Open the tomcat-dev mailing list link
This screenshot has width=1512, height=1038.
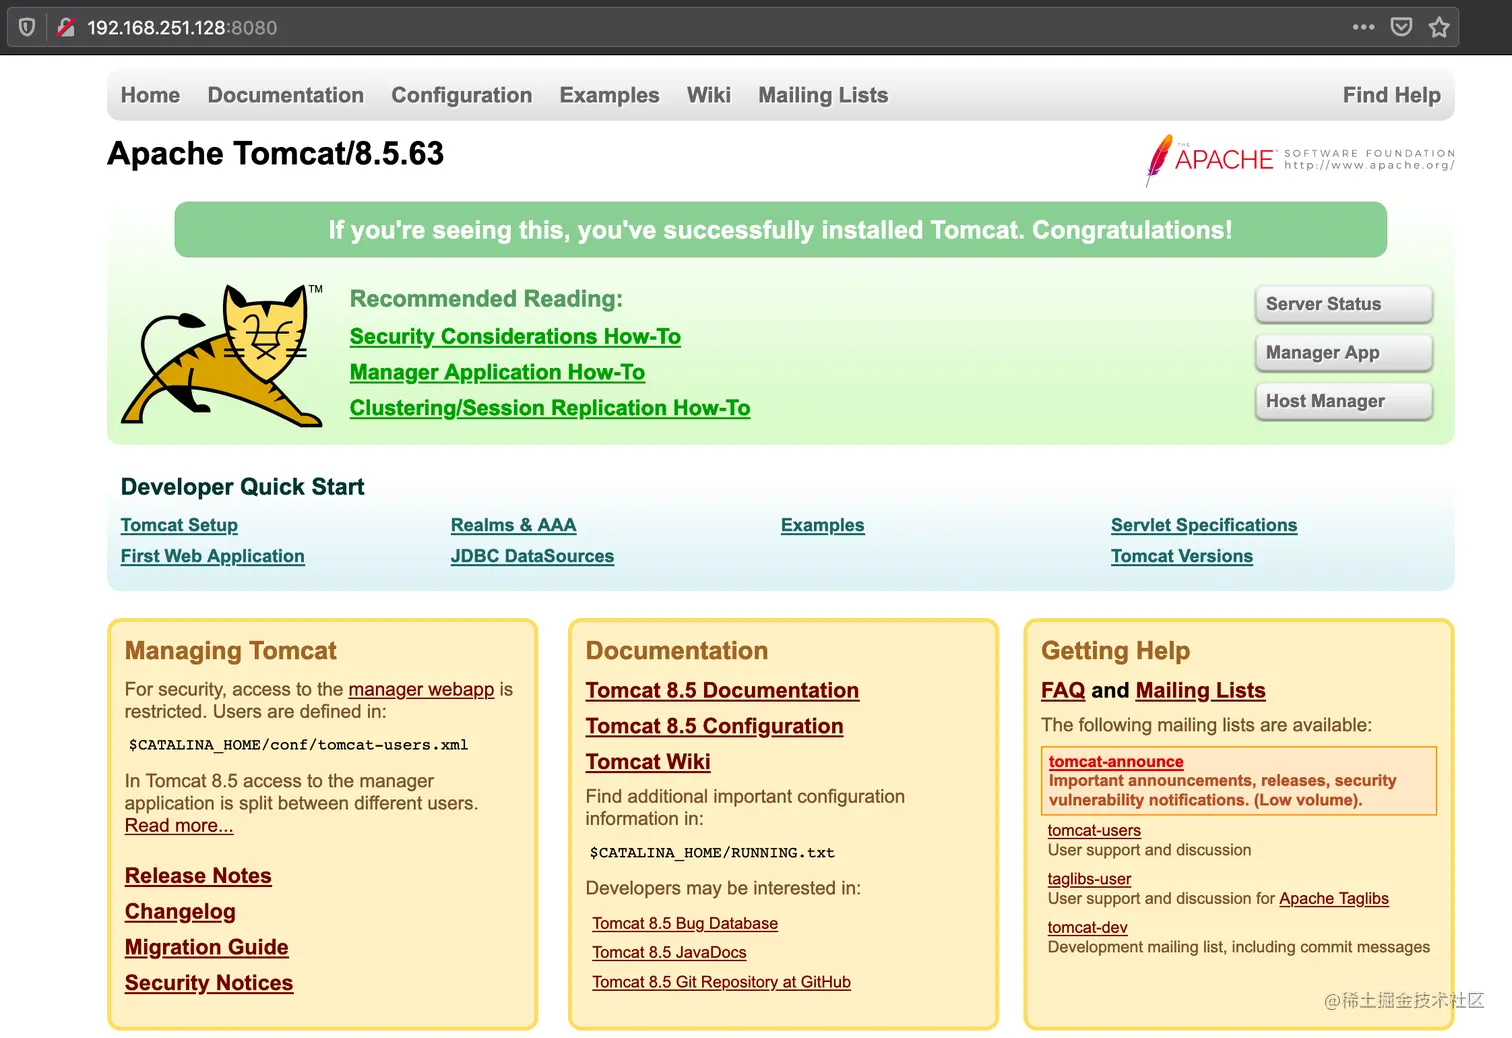[1087, 928]
